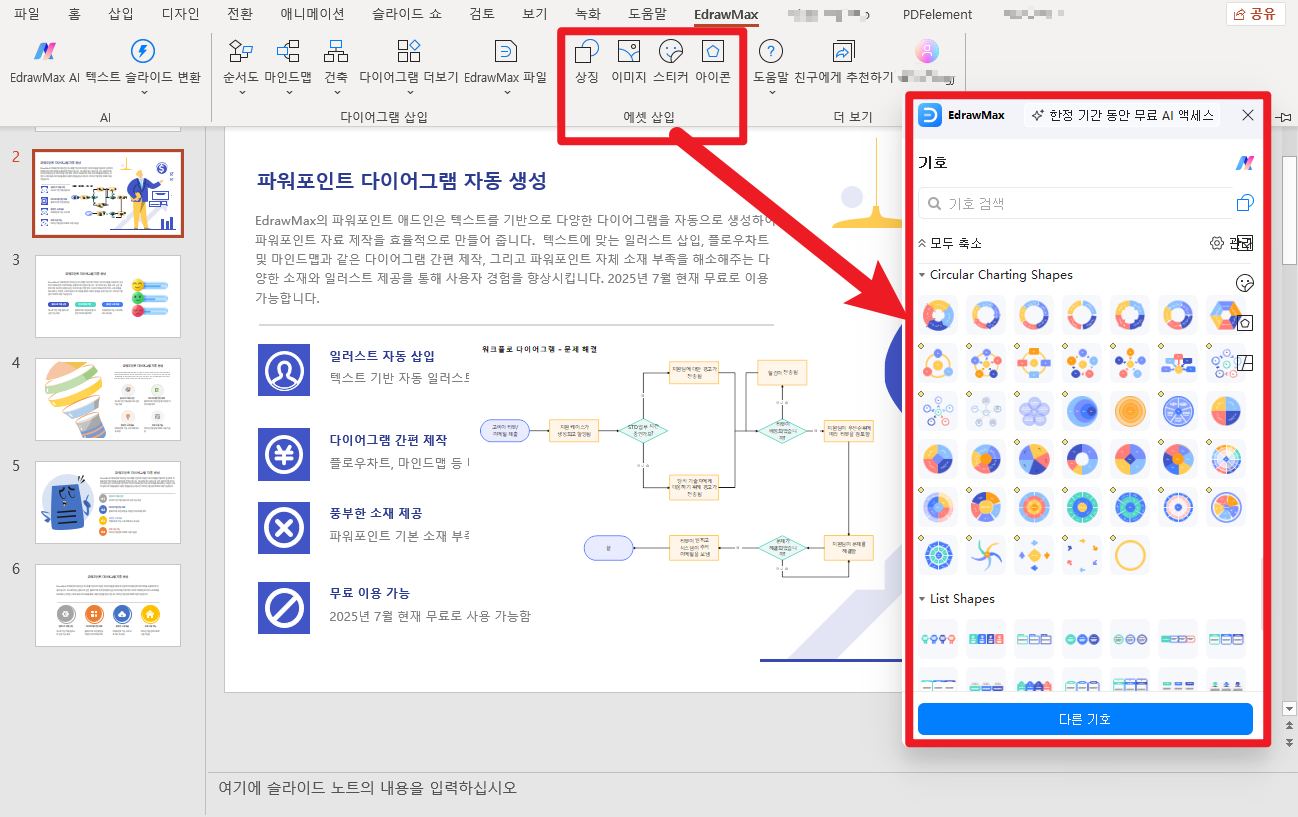Viewport: 1298px width, 817px height.
Task: Open the 도움말 help icon
Action: pyautogui.click(x=770, y=52)
